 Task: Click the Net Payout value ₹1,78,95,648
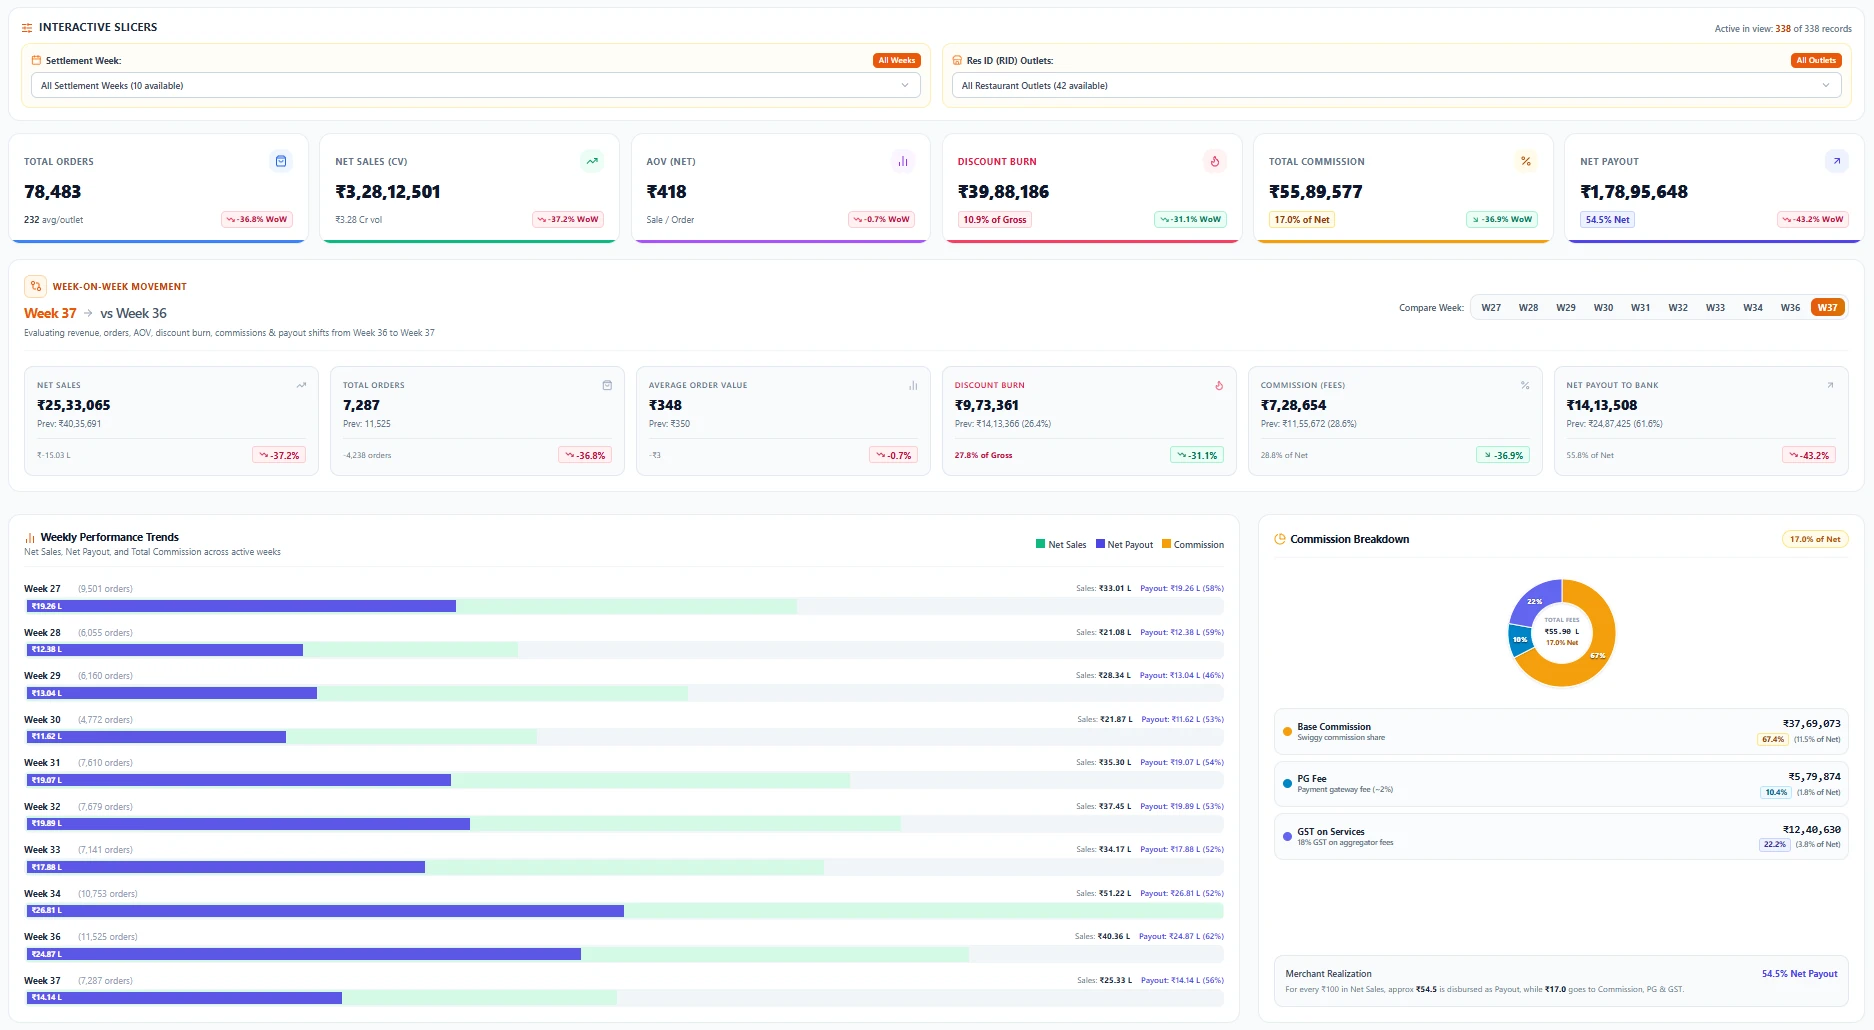(1634, 192)
